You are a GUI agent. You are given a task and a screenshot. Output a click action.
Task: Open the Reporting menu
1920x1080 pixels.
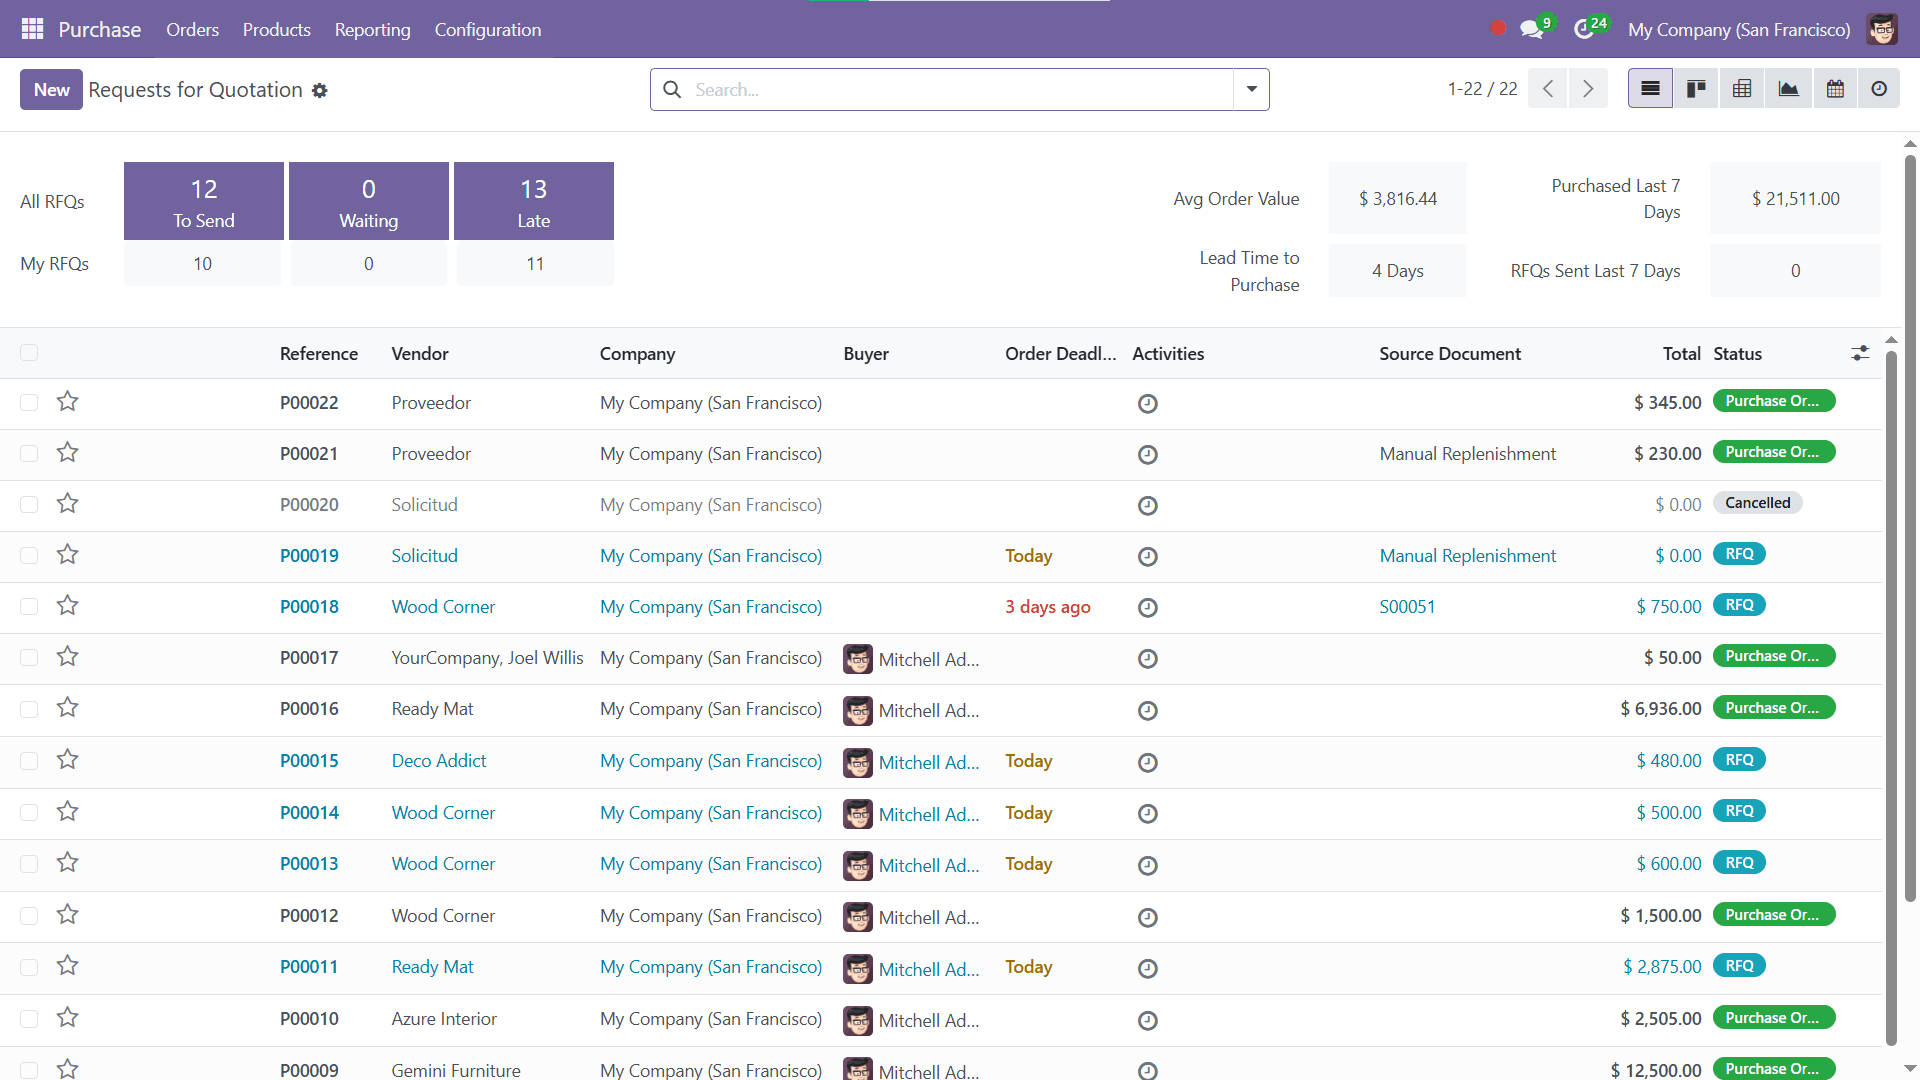[372, 30]
